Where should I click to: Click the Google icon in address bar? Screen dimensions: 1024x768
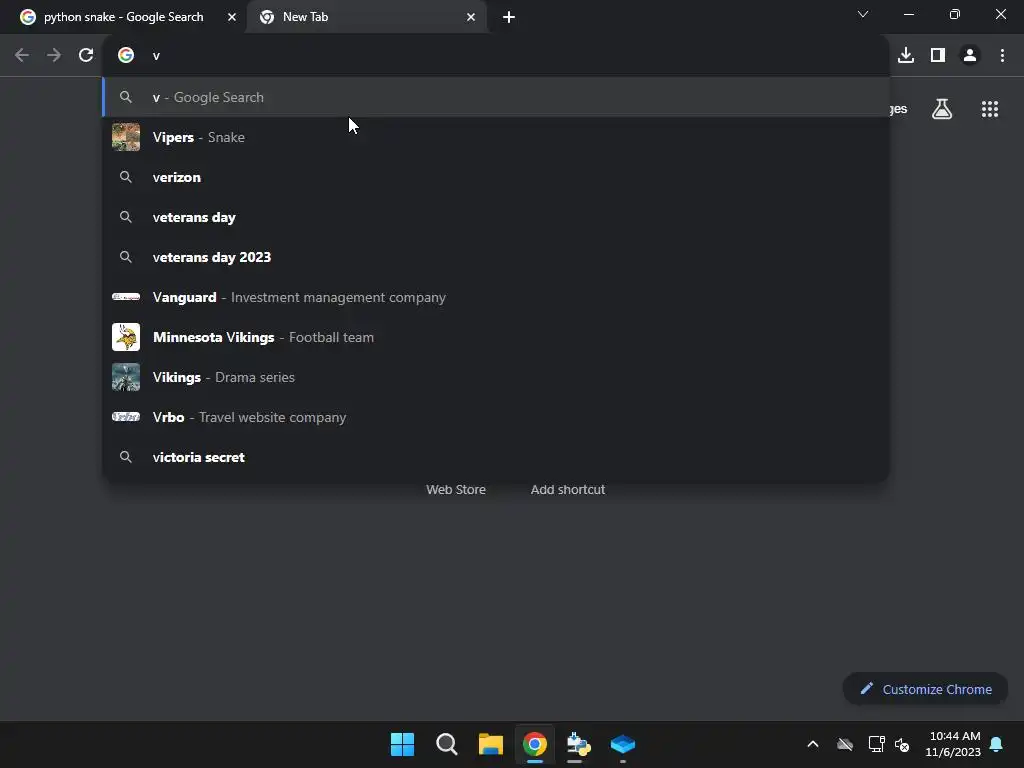click(126, 56)
